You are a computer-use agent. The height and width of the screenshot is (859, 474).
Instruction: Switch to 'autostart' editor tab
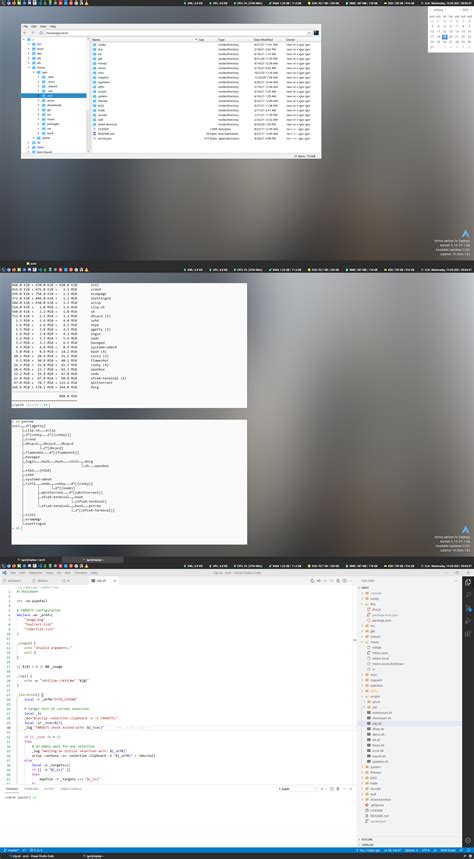(x=14, y=581)
